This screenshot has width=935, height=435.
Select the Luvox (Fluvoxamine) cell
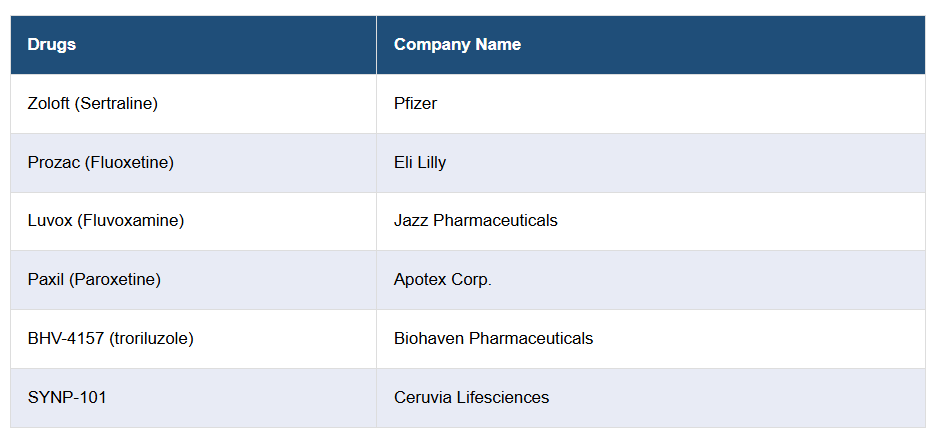106,221
